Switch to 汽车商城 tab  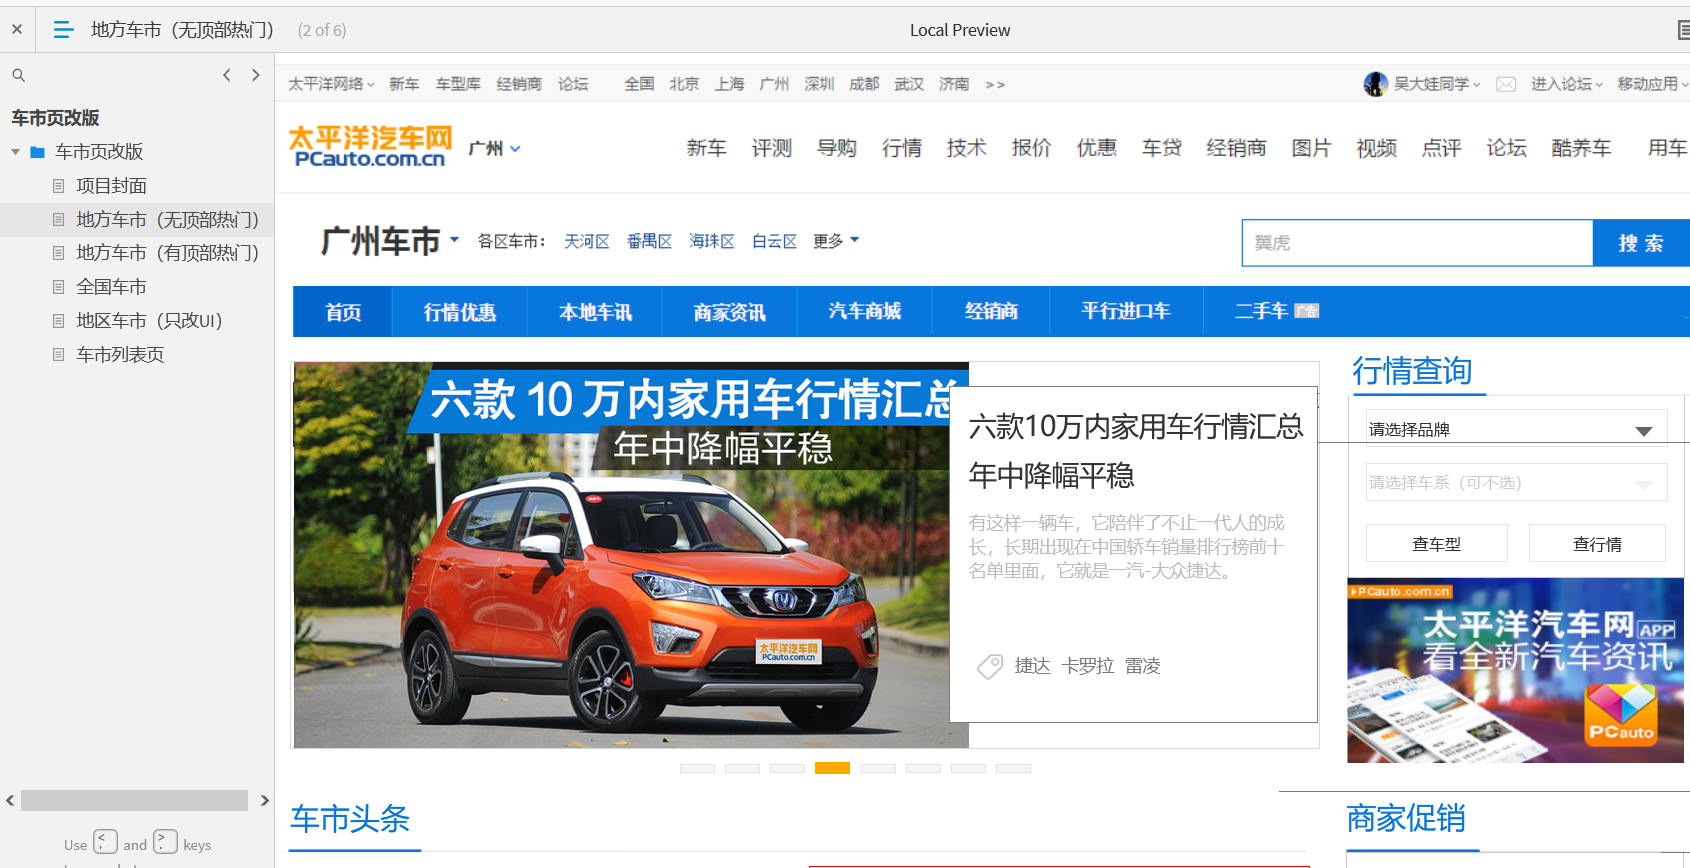pyautogui.click(x=864, y=312)
